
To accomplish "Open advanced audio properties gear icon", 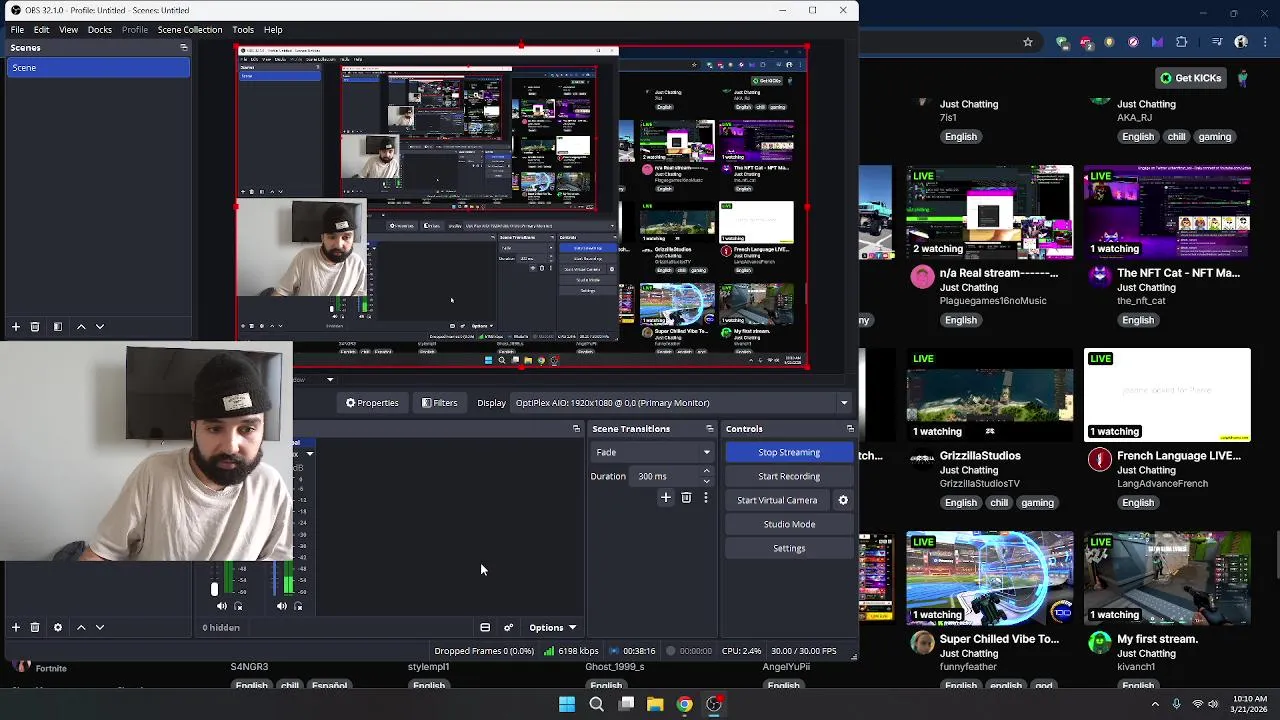I will 508,628.
